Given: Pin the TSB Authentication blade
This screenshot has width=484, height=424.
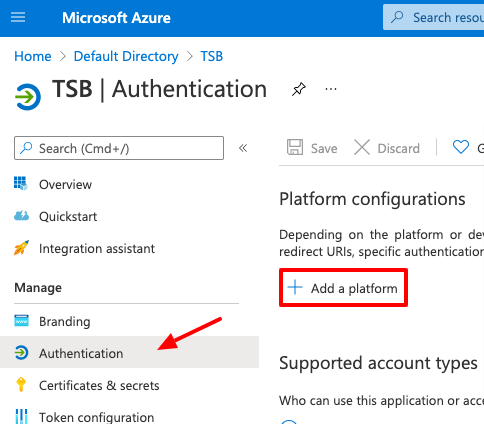Looking at the screenshot, I should pyautogui.click(x=299, y=89).
